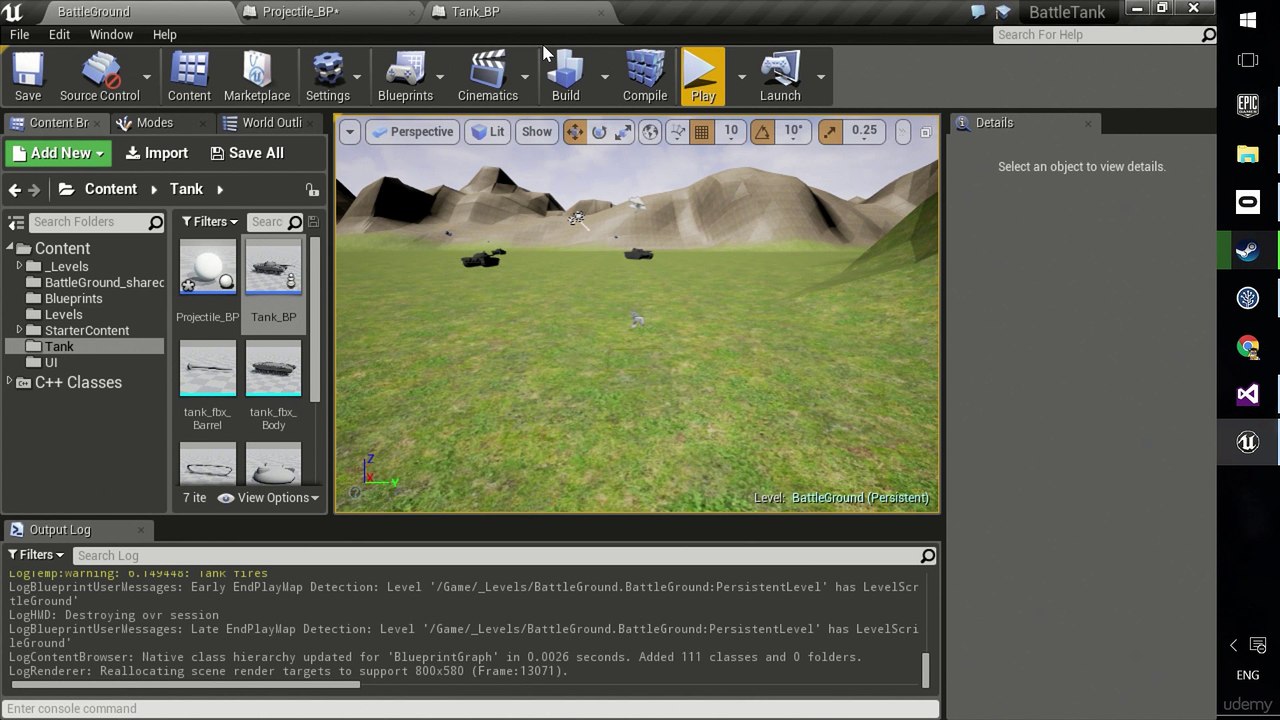Open surface snapping options in viewport
Screen dimensions: 1280x720
click(x=678, y=132)
